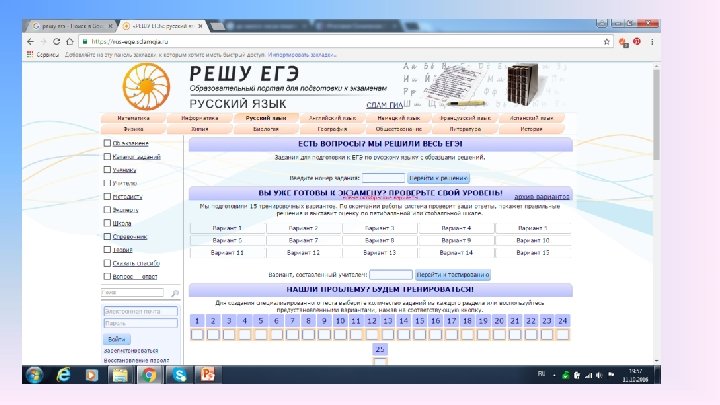This screenshot has width=720, height=405.
Task: Click the RU language indicator
Action: (x=541, y=374)
